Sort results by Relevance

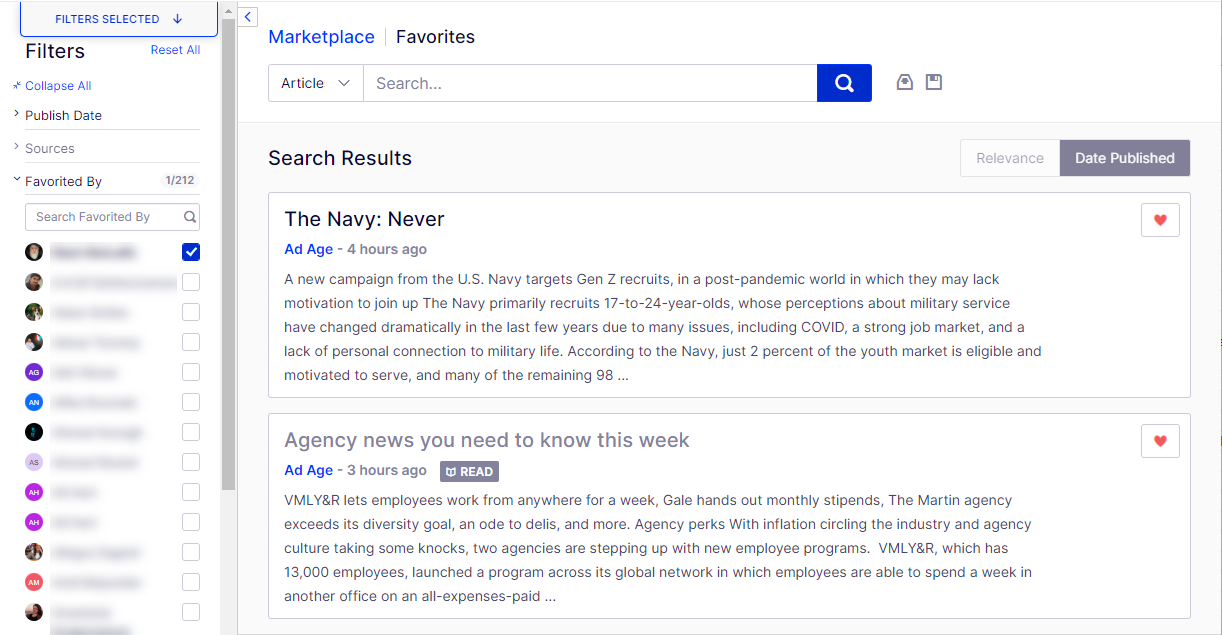[1009, 158]
